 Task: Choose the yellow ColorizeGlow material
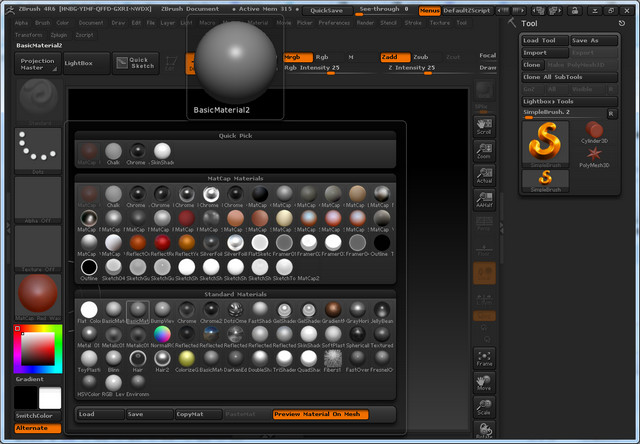187,359
